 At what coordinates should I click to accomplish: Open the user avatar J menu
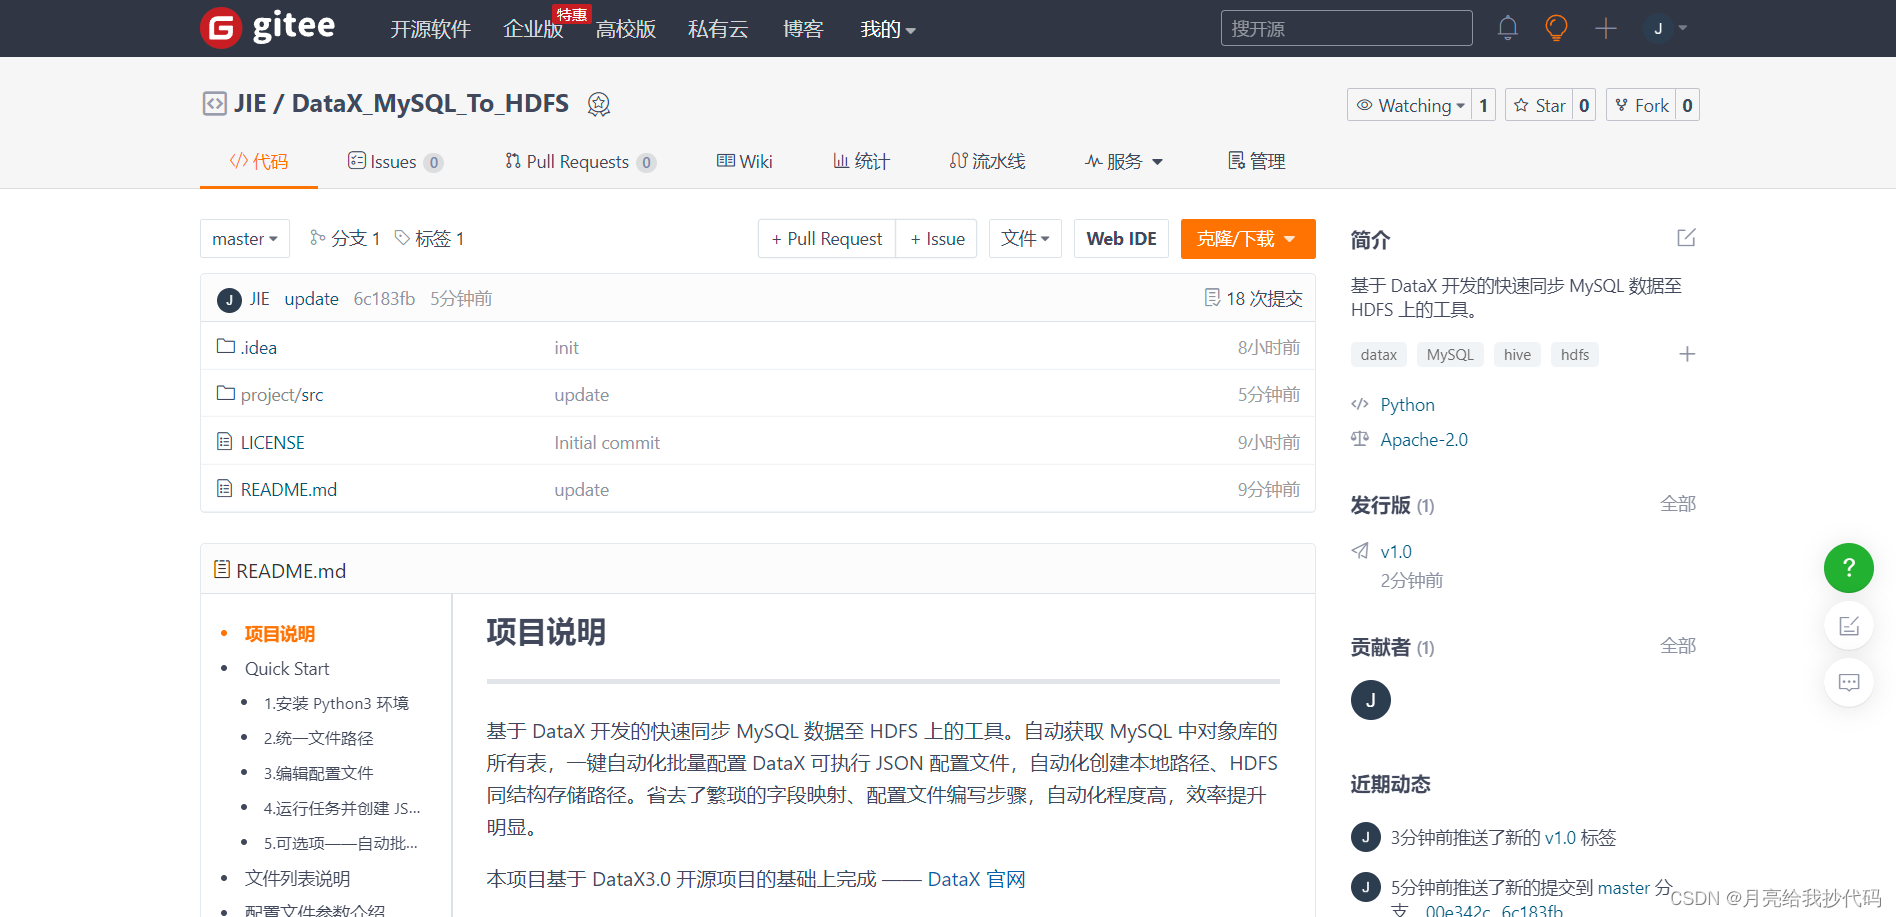(x=1666, y=28)
